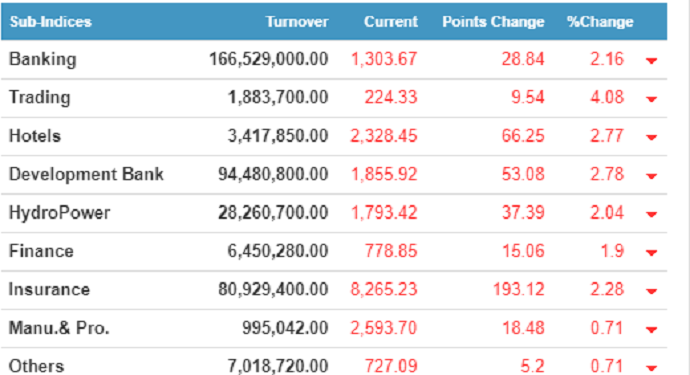Click the red down arrow in Trading row
The image size is (690, 375).
click(651, 99)
